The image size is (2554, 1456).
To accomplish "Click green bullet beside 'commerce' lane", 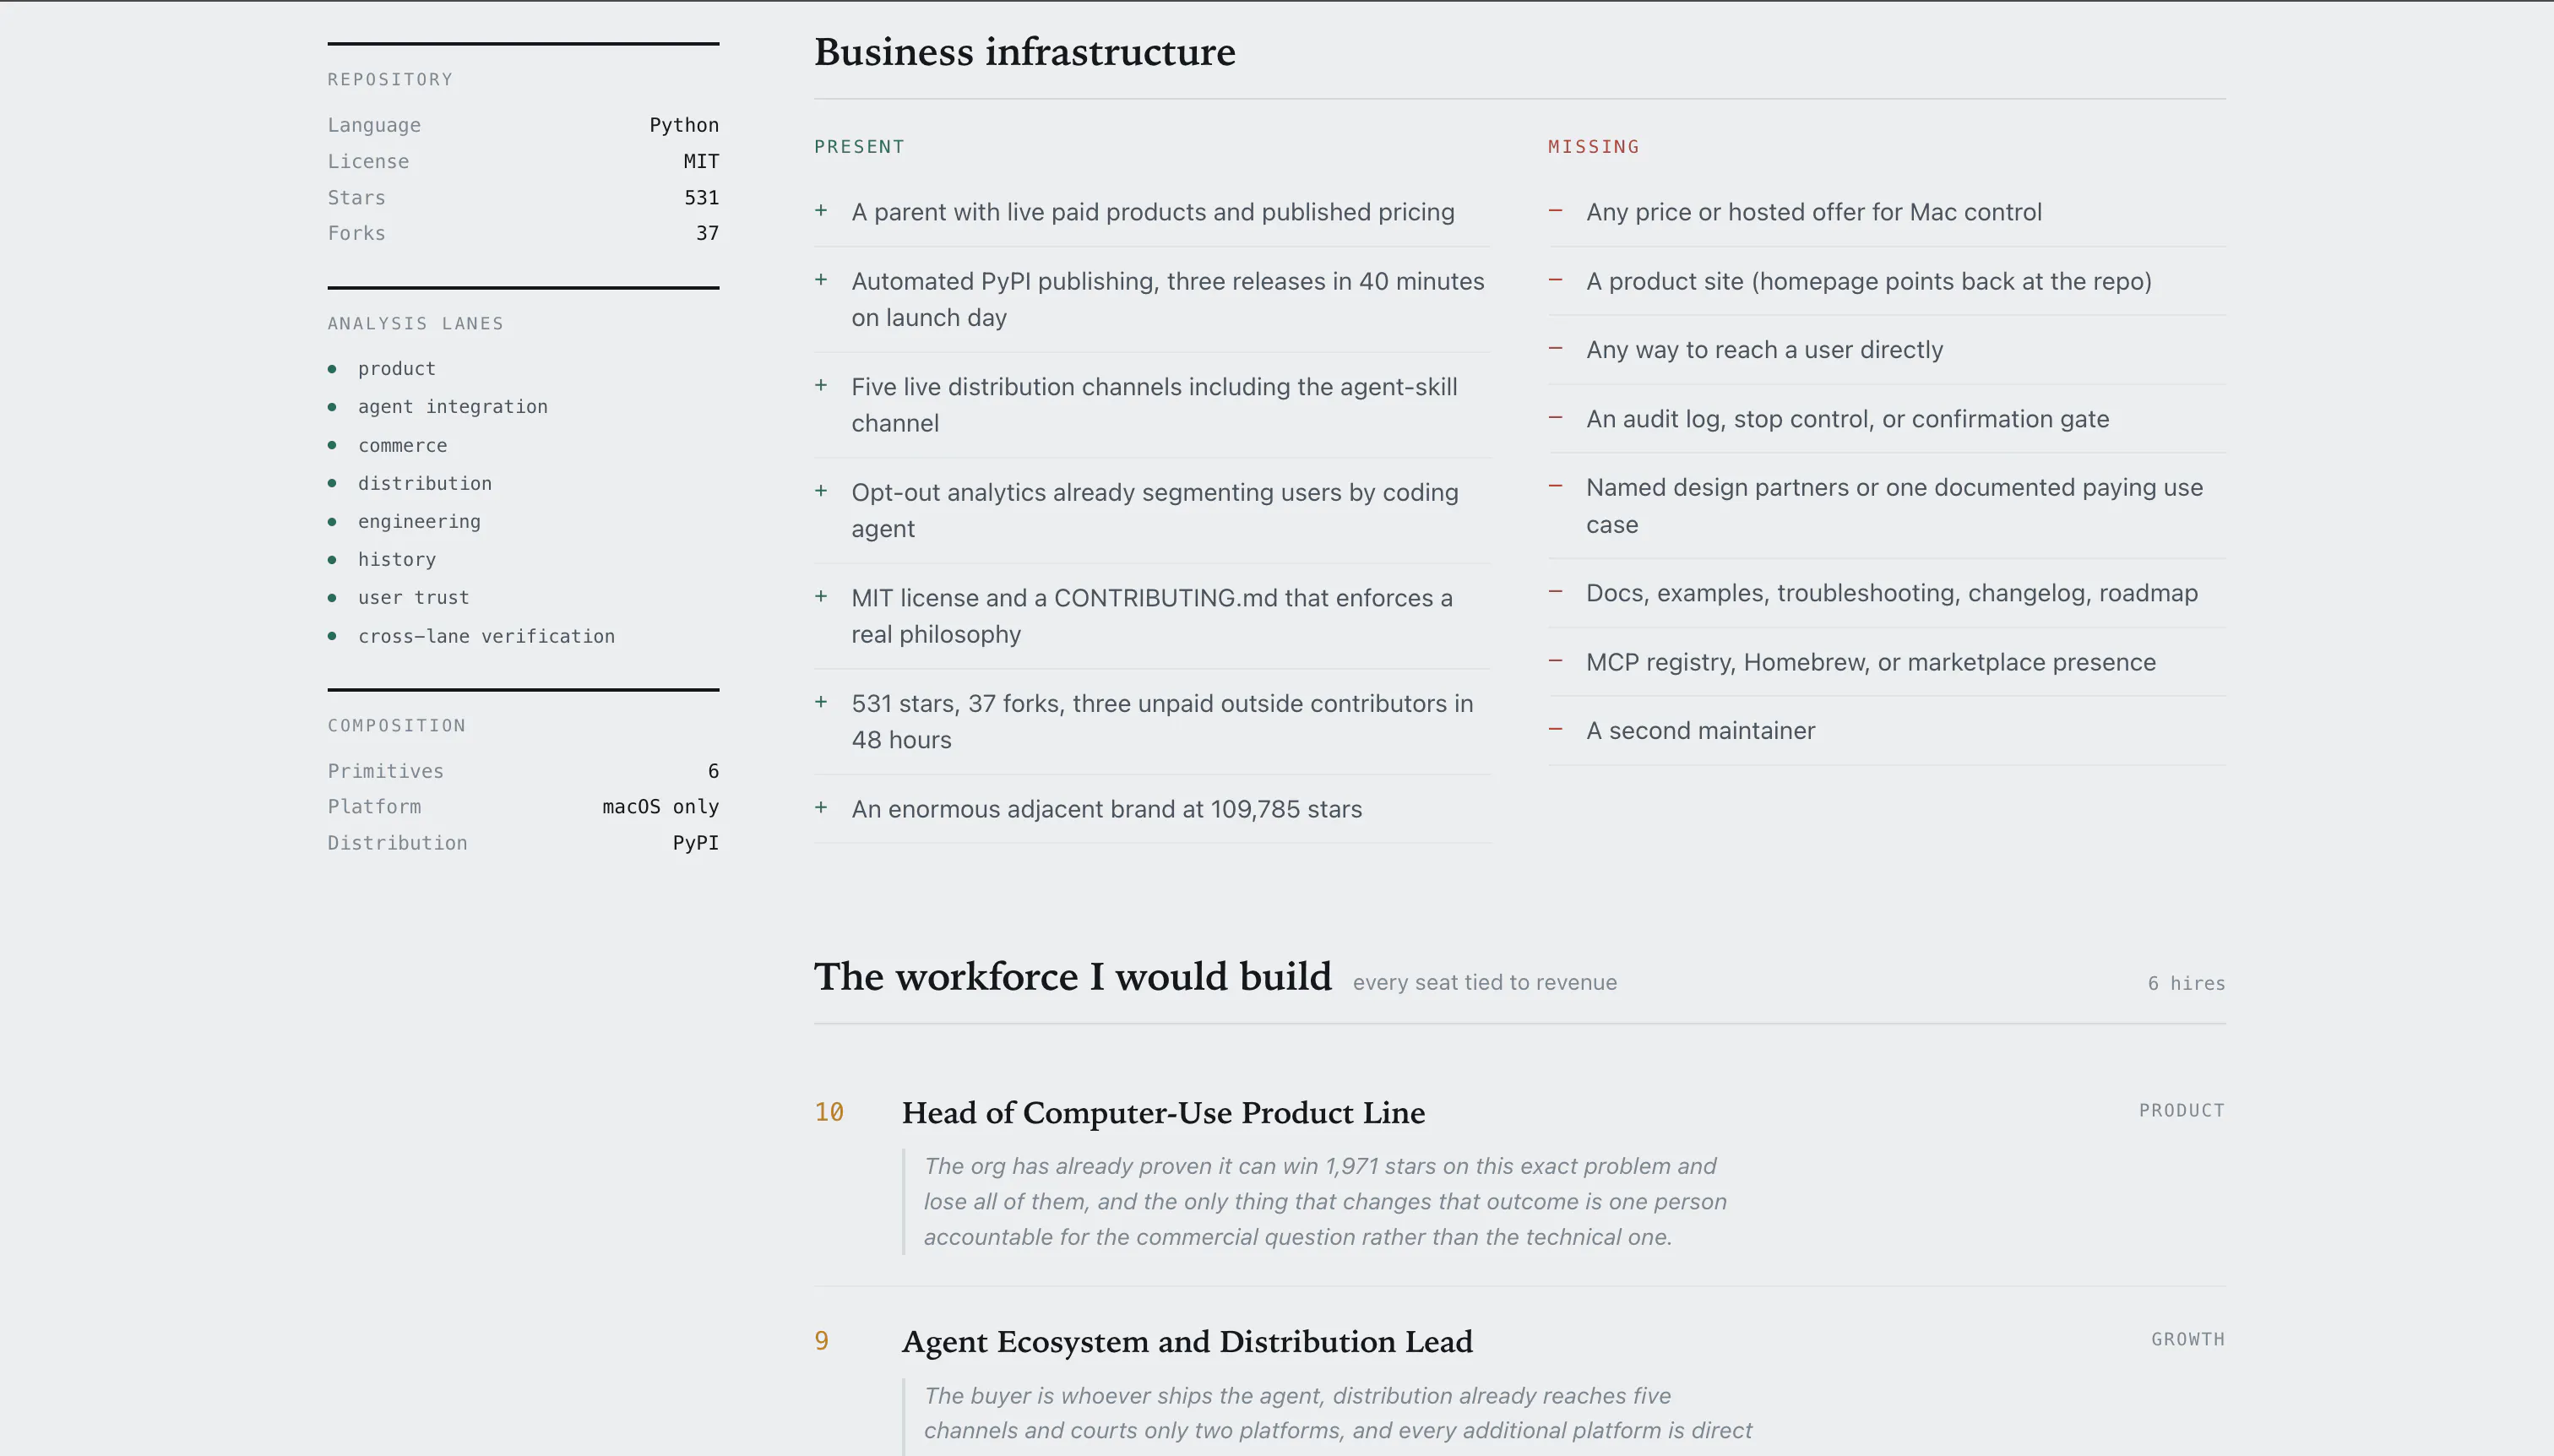I will (x=332, y=445).
